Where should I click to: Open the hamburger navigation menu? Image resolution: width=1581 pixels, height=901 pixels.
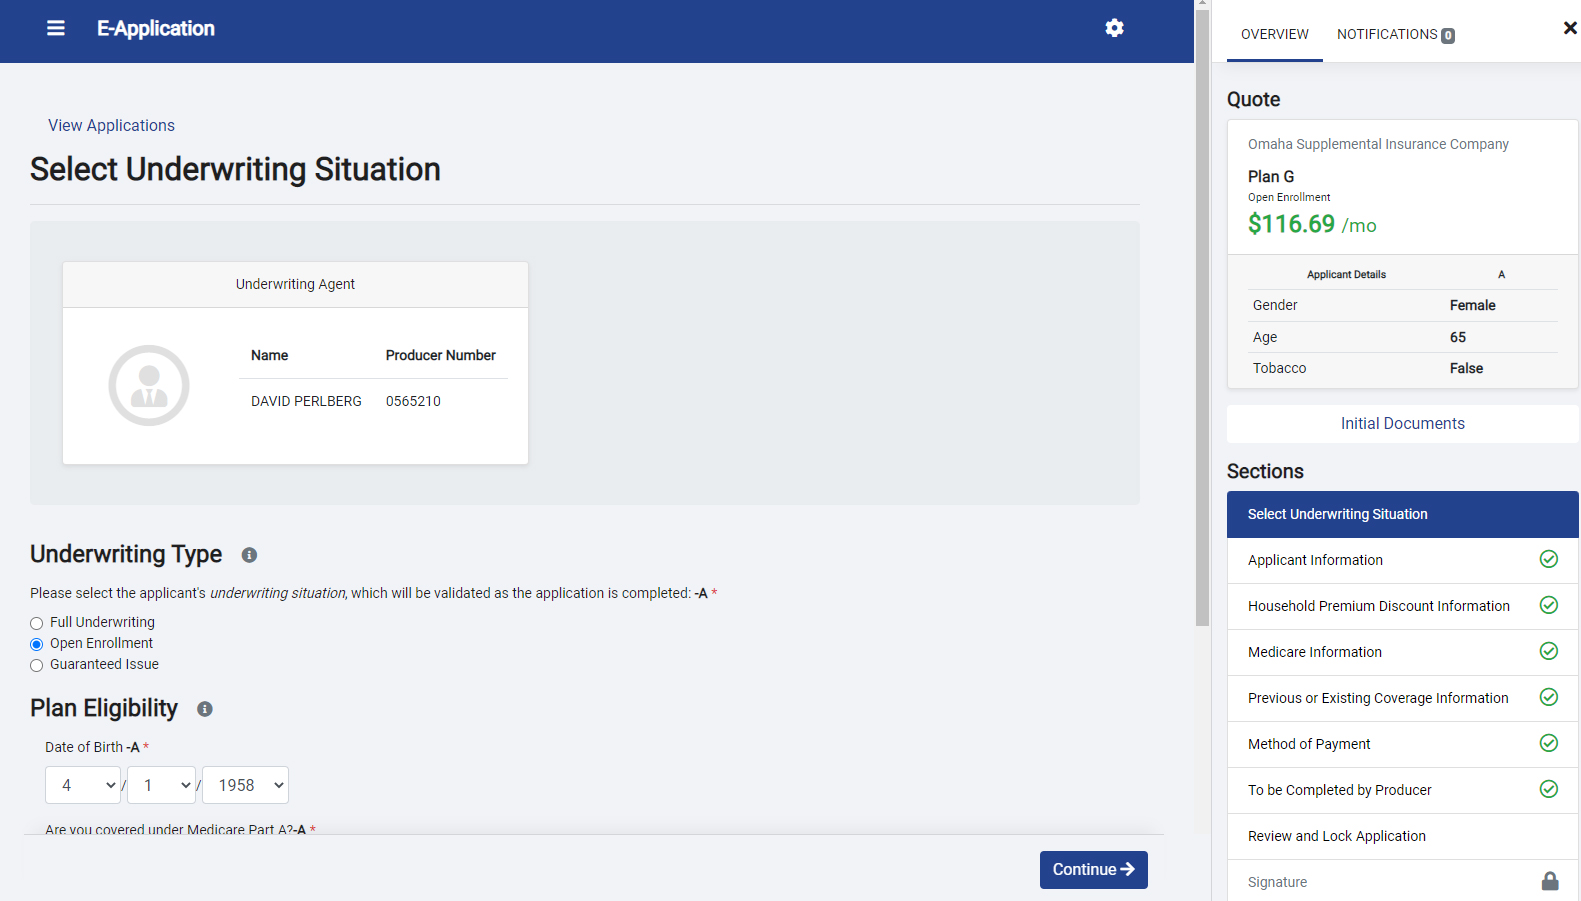pos(56,28)
